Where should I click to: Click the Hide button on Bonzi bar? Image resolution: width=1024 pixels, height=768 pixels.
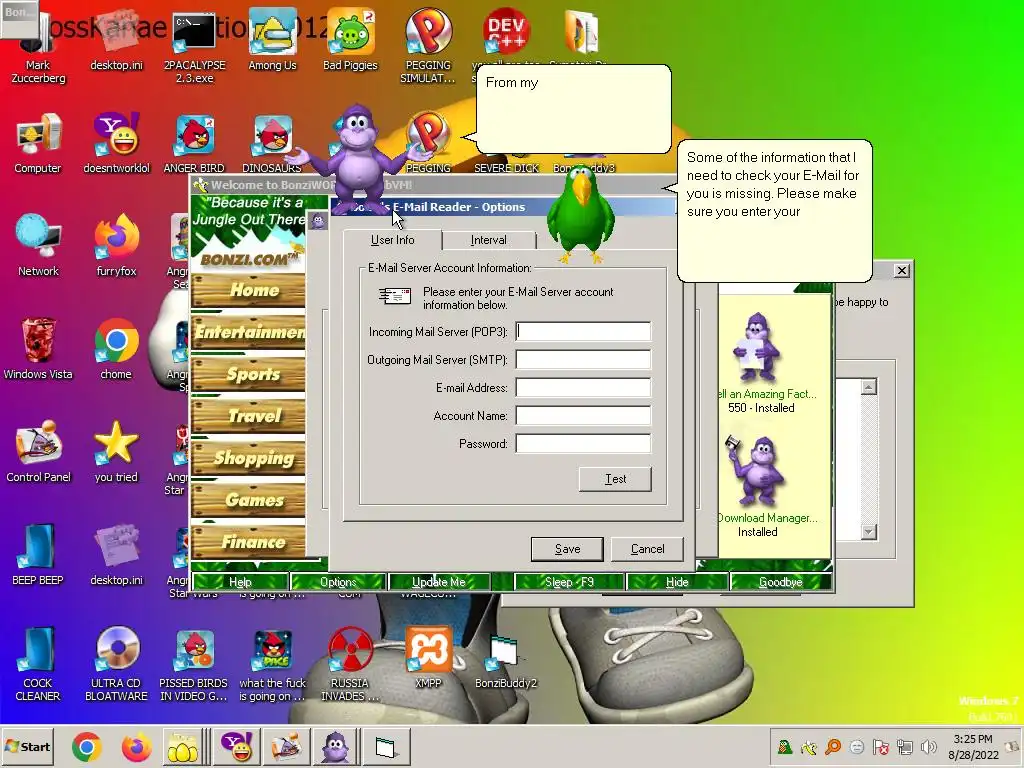tap(677, 582)
